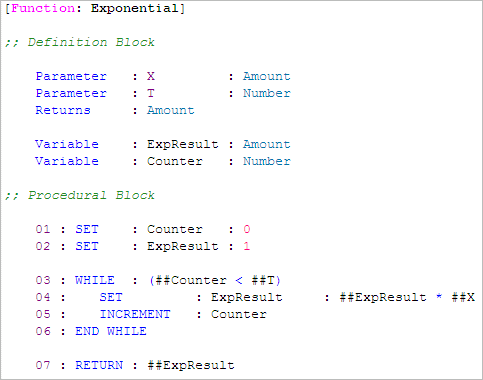Click the ##Counter < ##T condition
Screen dimensions: 483x380
(215, 280)
